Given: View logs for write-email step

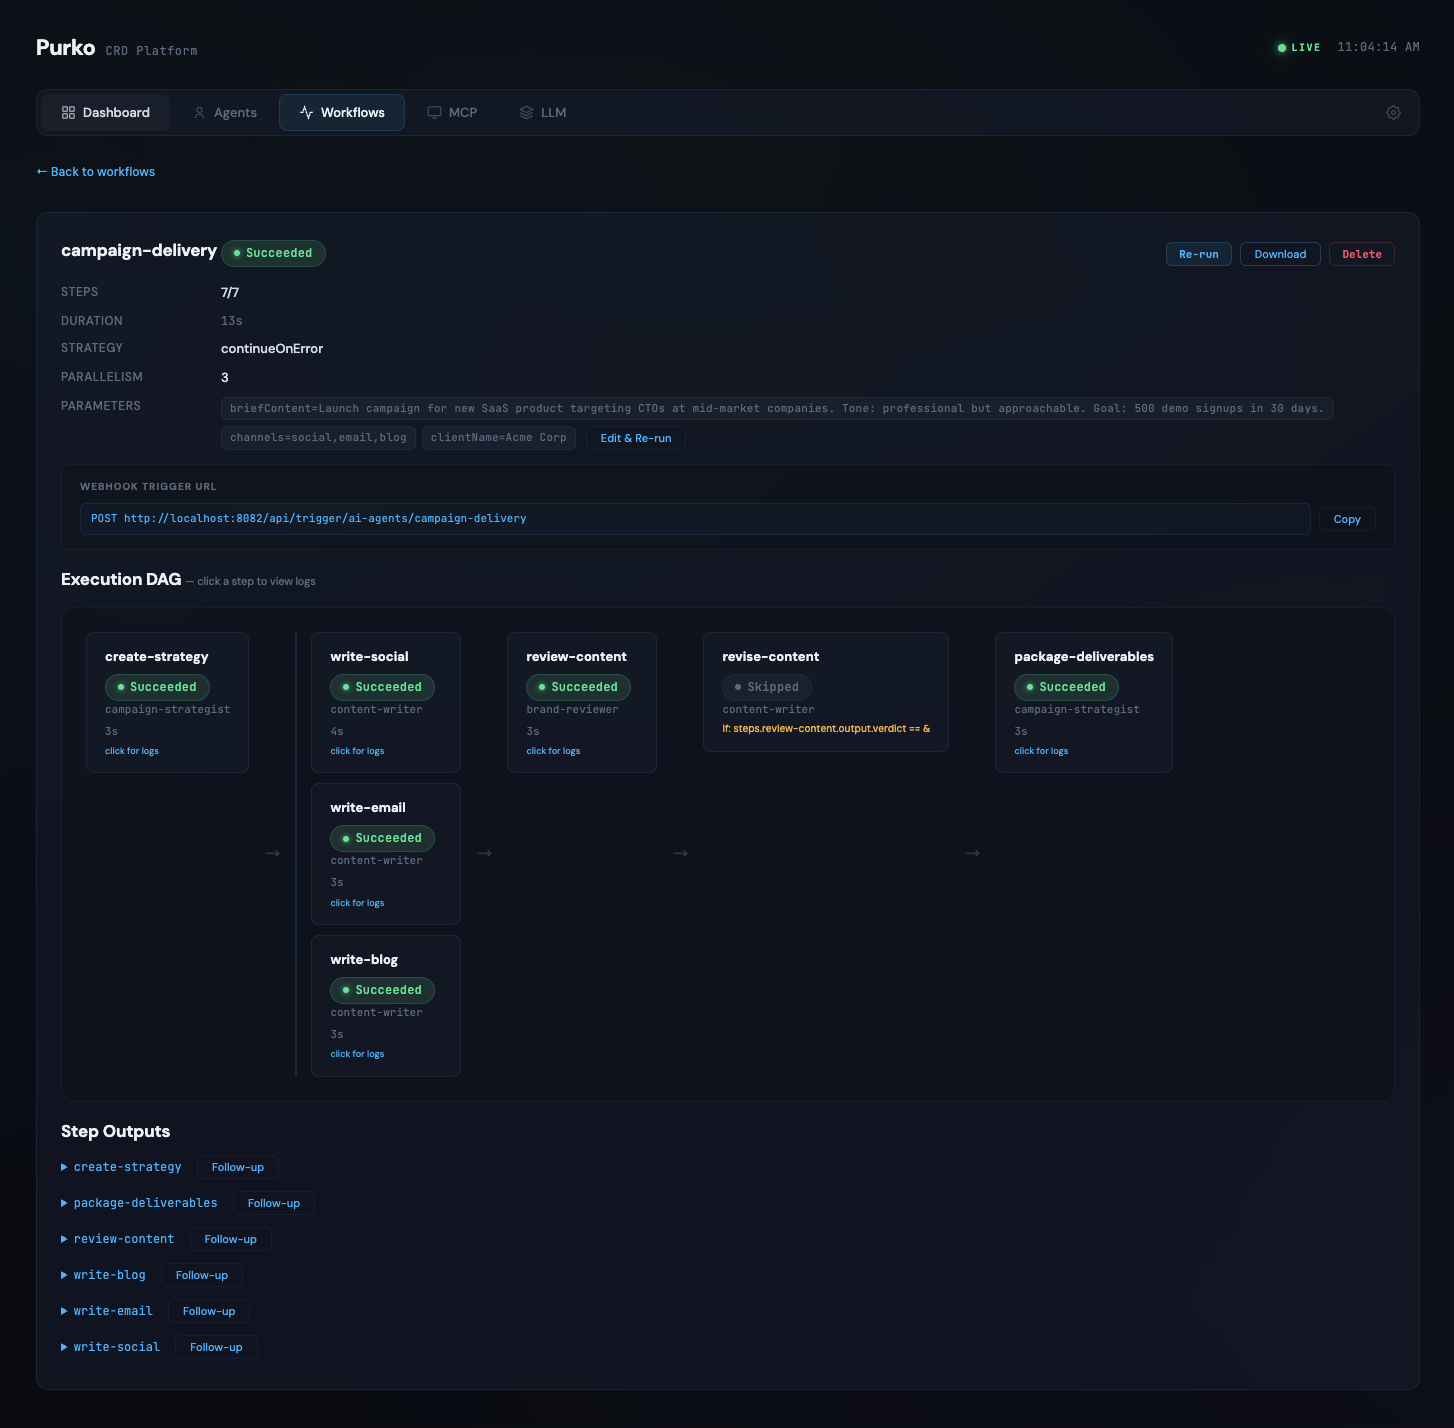Looking at the screenshot, I should 357,903.
